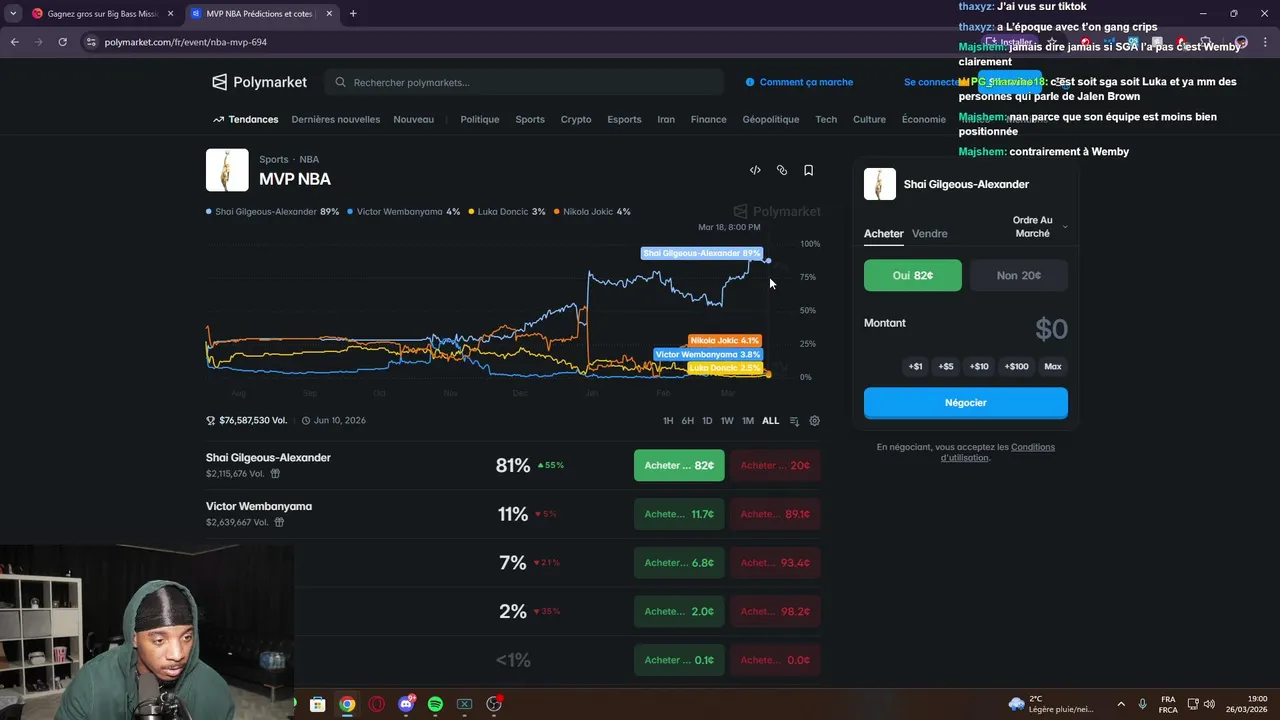Open the chart settings gear
The height and width of the screenshot is (720, 1280).
pyautogui.click(x=814, y=421)
